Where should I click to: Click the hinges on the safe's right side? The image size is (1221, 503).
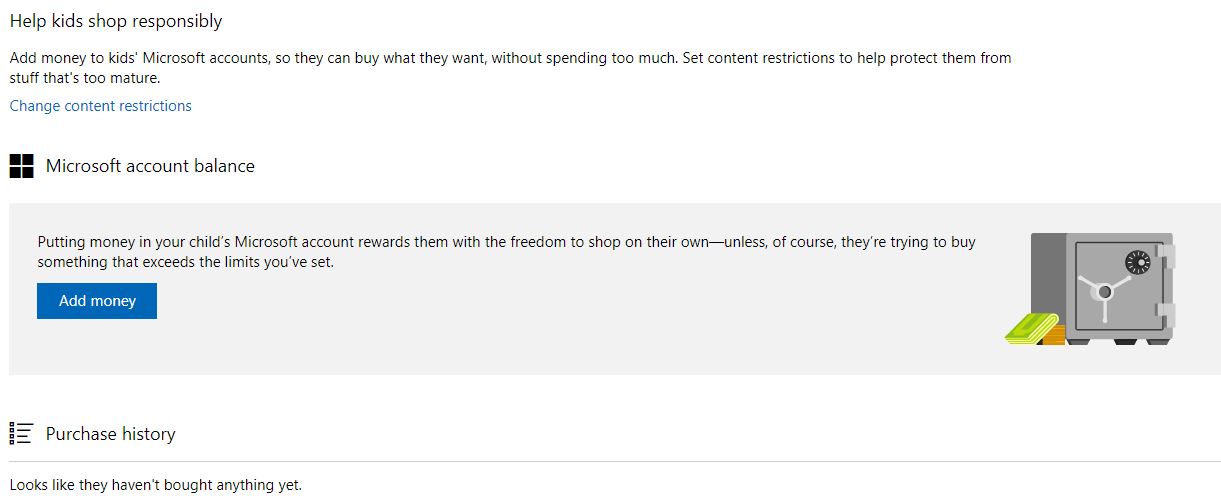point(1168,287)
